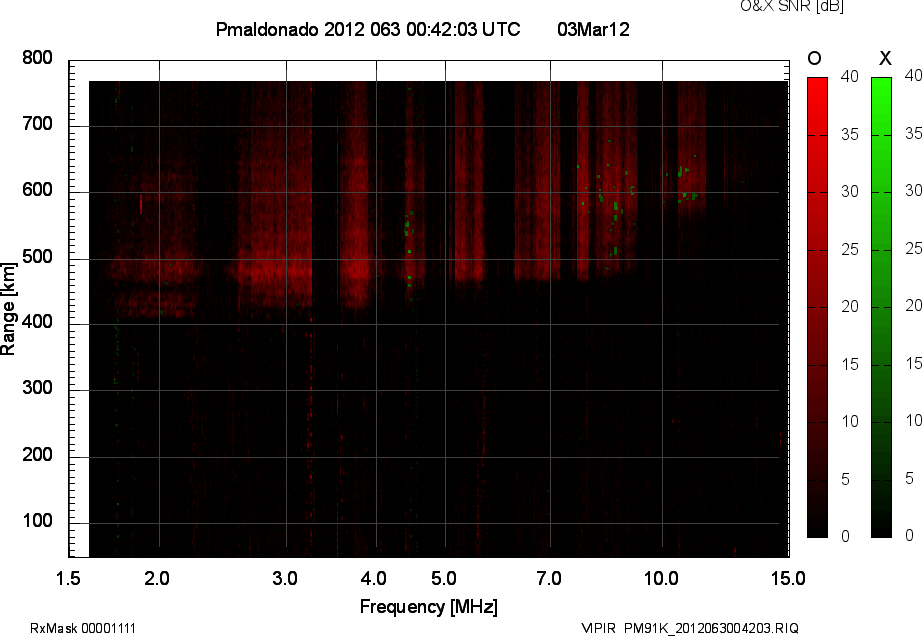Click the 1.5 frequency axis label
This screenshot has height=636, width=922.
(x=68, y=578)
